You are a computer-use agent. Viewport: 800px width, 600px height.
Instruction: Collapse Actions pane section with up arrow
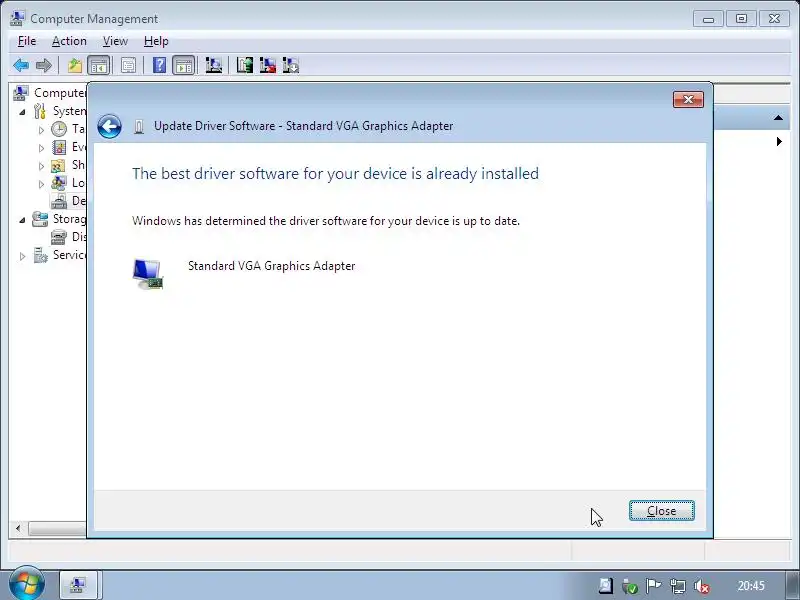pyautogui.click(x=778, y=118)
